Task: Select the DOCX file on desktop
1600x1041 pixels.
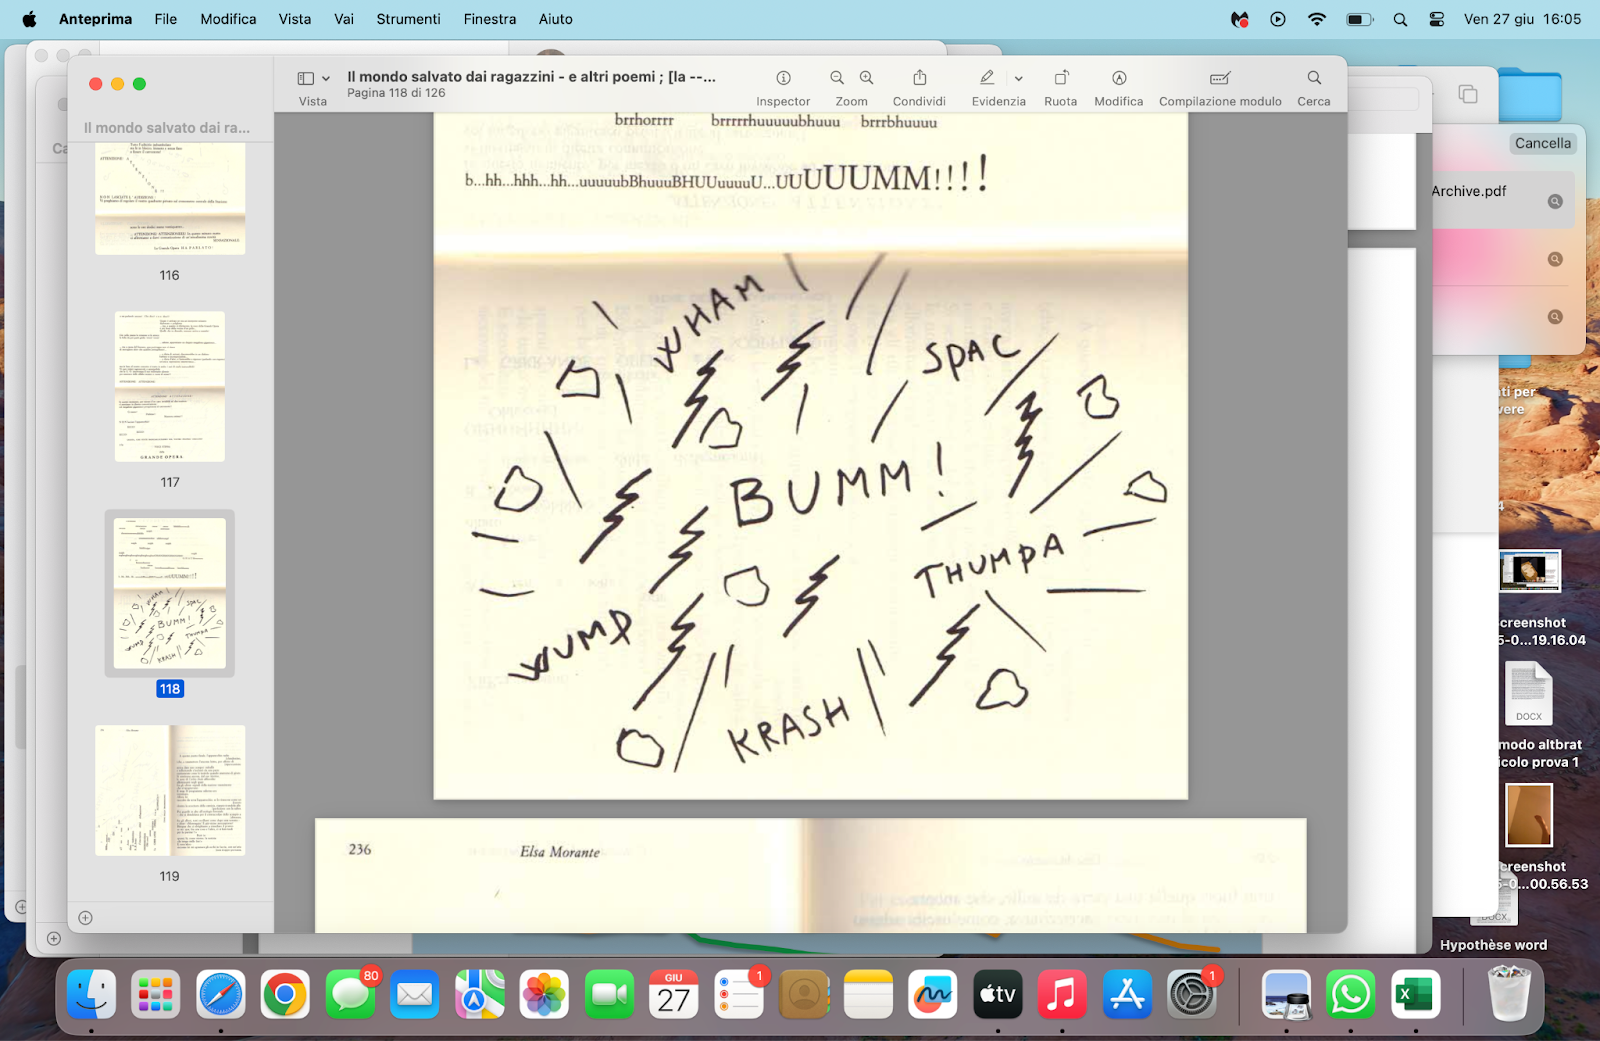Action: coord(1528,693)
